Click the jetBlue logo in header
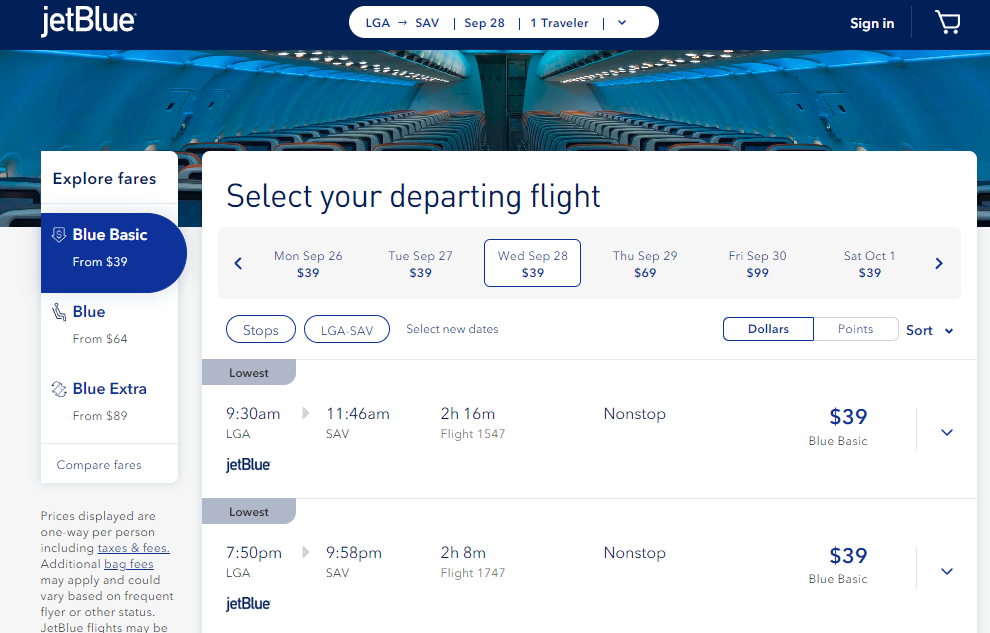This screenshot has width=990, height=633. point(88,21)
